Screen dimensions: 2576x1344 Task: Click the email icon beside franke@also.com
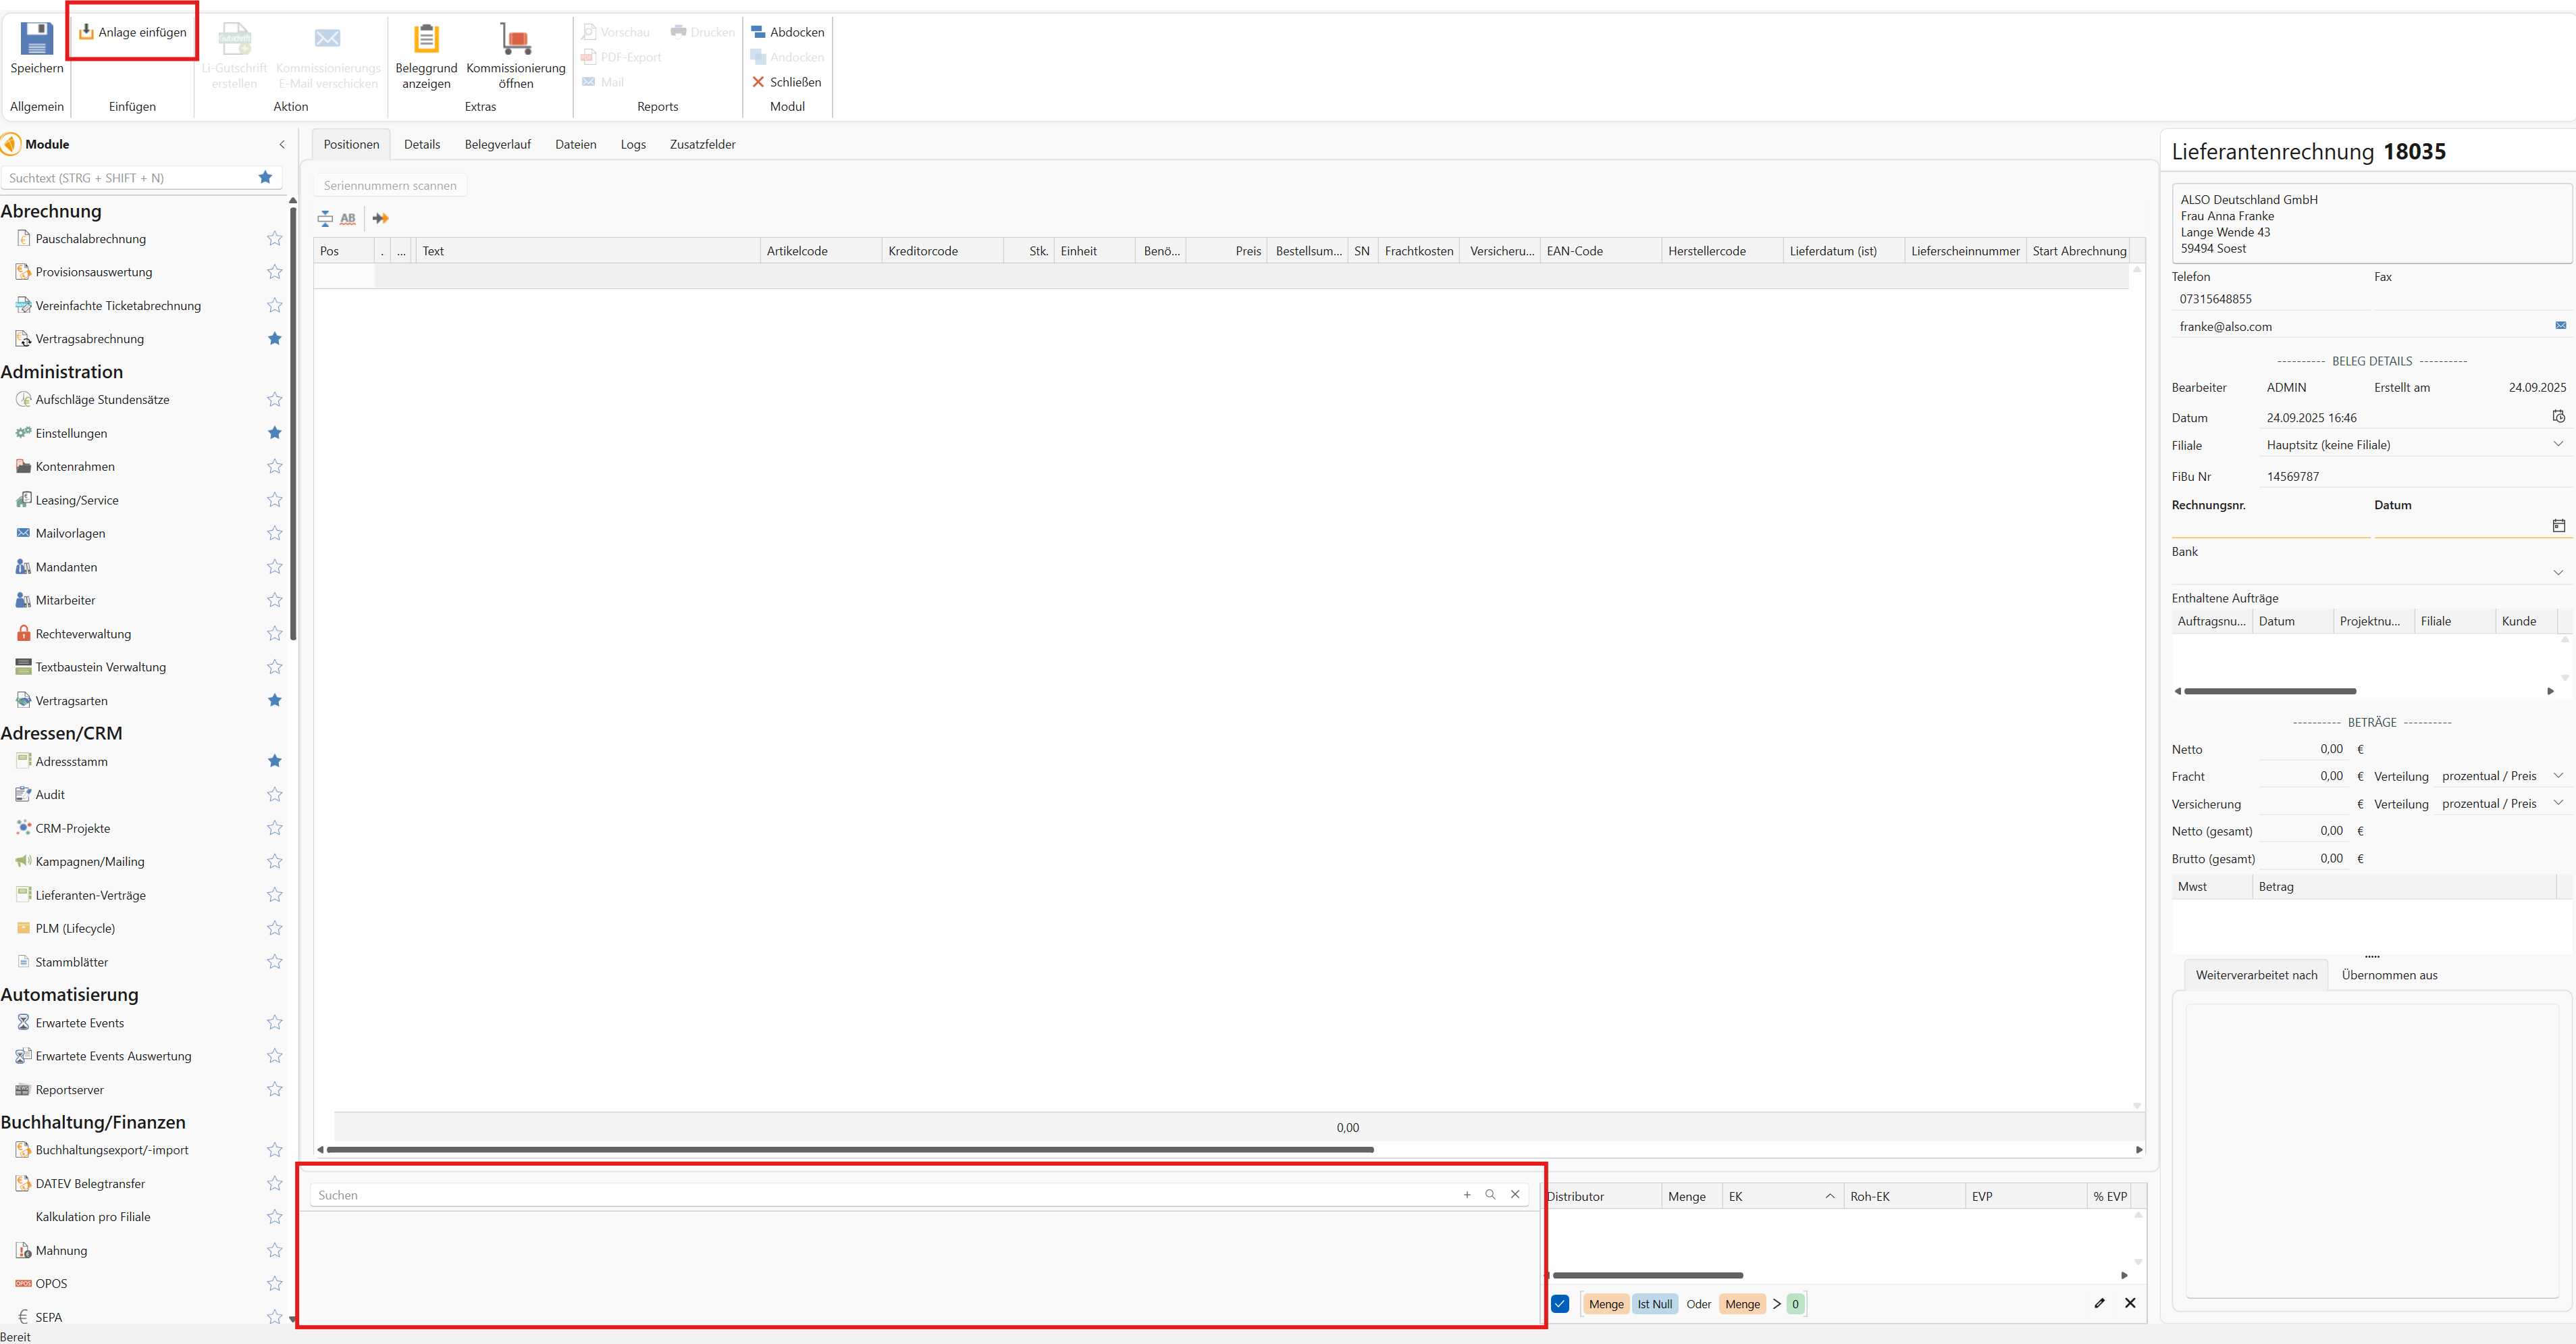click(2560, 326)
